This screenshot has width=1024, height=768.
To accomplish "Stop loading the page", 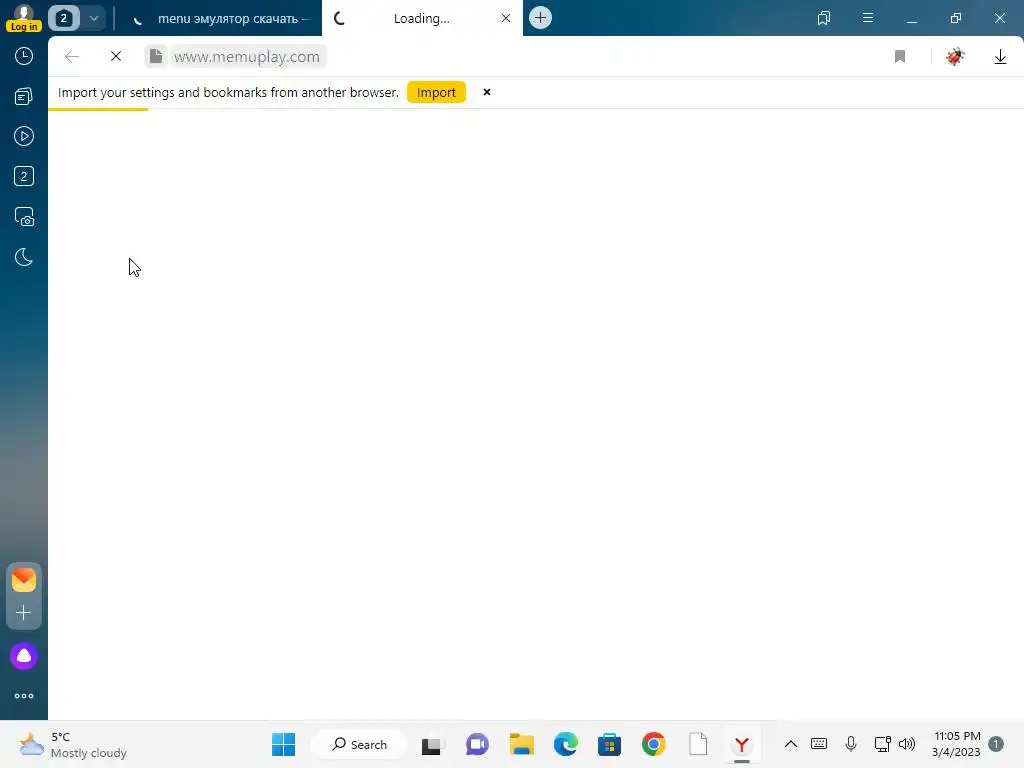I will coord(116,57).
